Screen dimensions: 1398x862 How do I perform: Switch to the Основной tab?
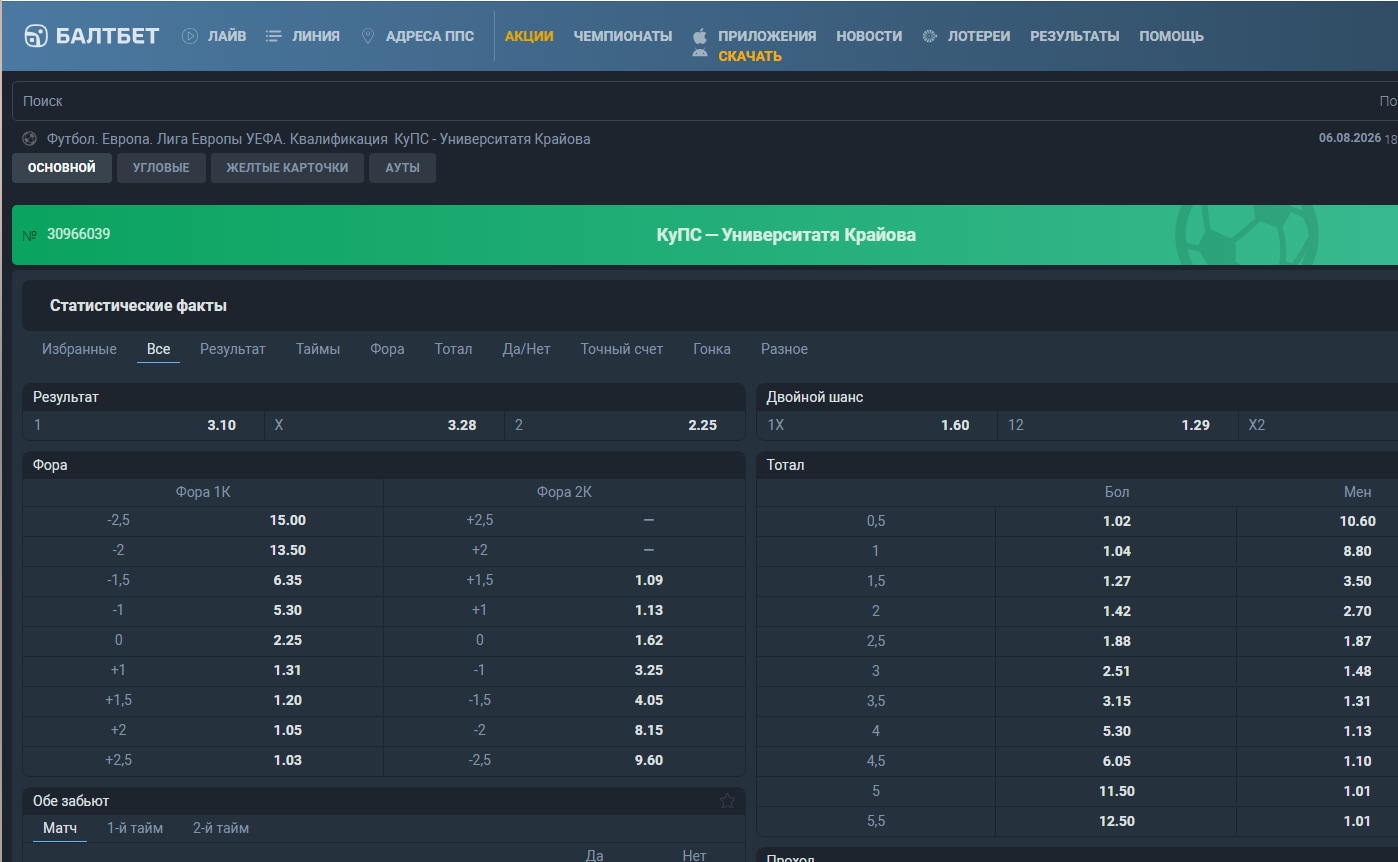pos(62,168)
